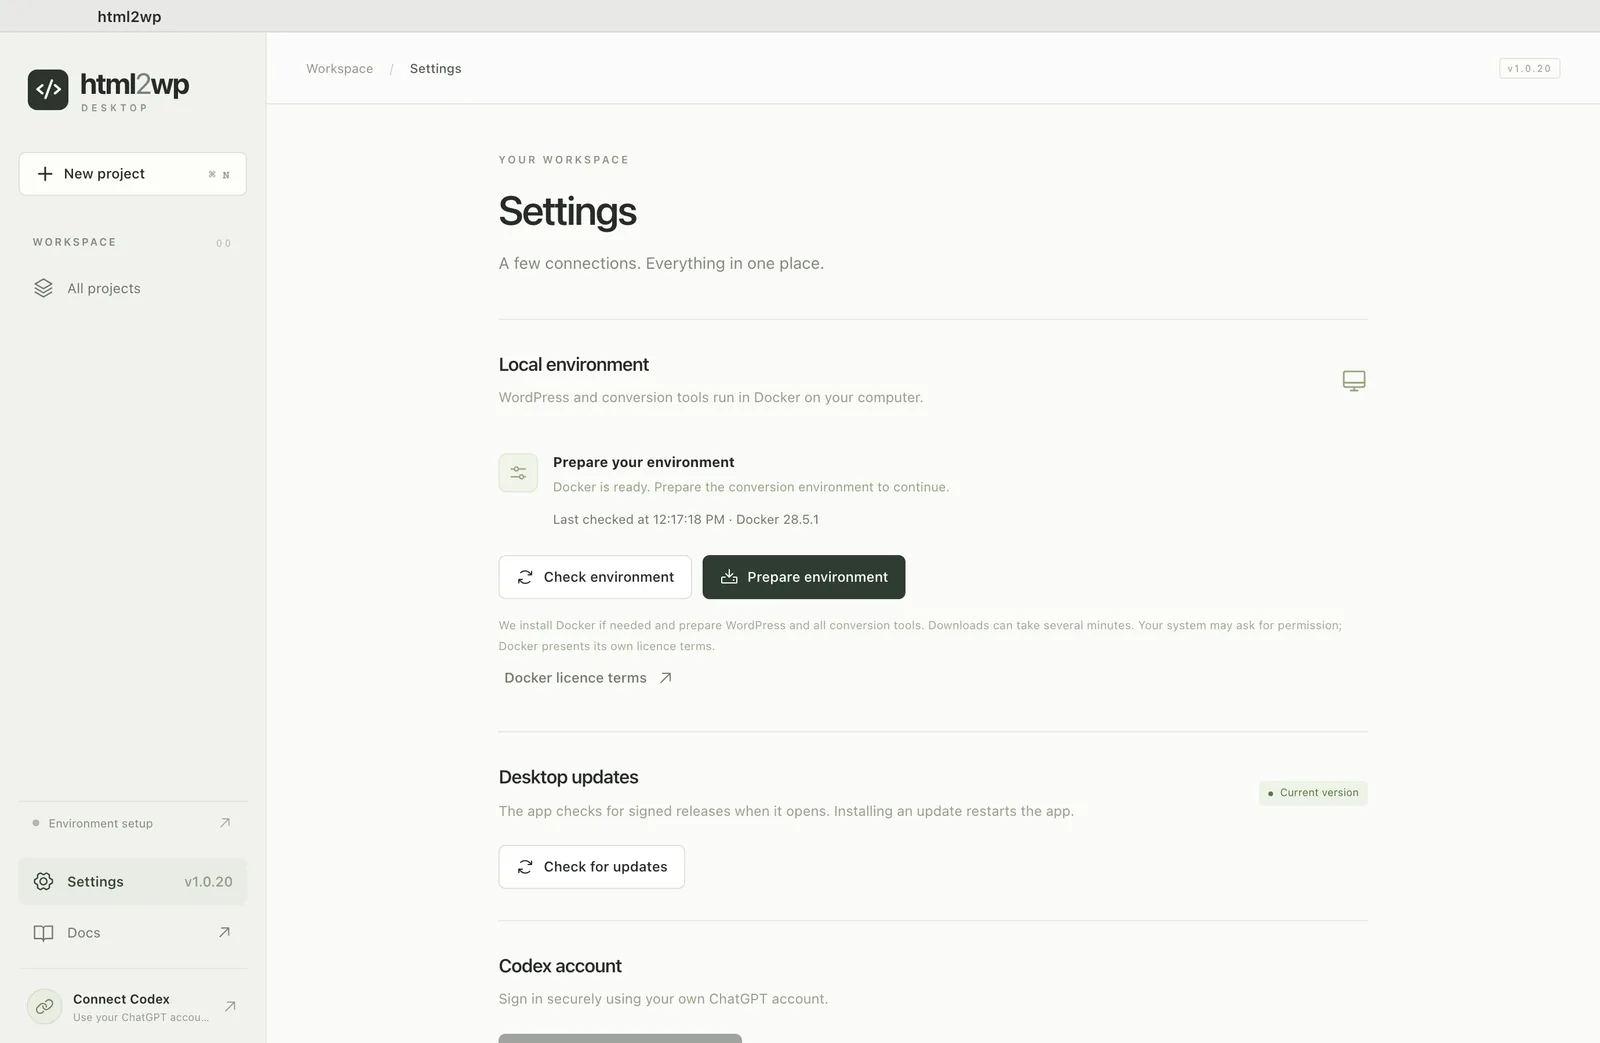Click the arrow icon after Docker licence terms
Screen dimensions: 1600x1043
point(665,678)
